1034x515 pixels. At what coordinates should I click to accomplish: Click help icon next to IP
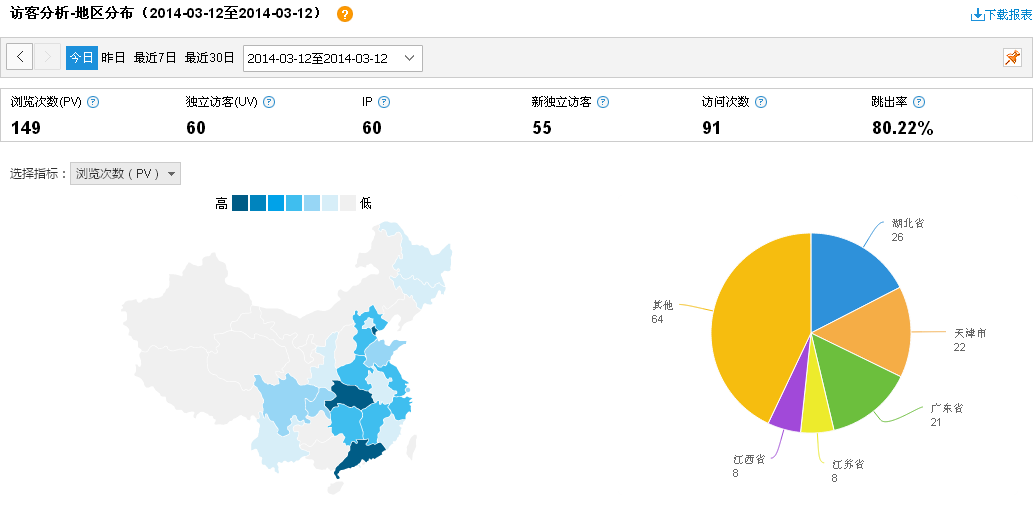384,102
